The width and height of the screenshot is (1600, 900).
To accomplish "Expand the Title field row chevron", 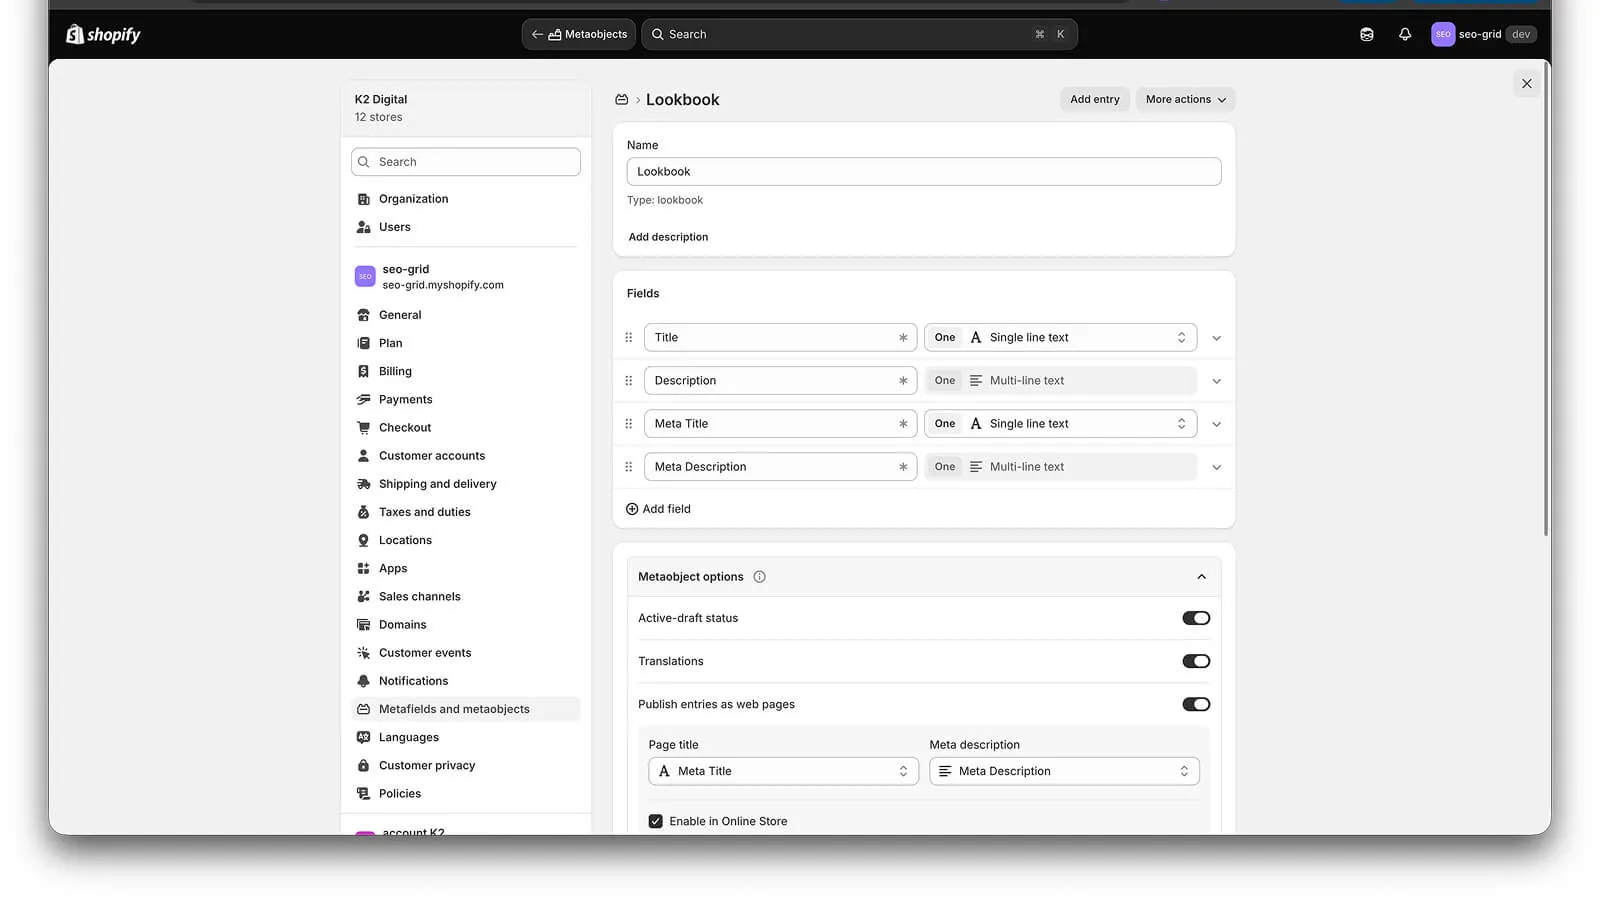I will click(1216, 338).
